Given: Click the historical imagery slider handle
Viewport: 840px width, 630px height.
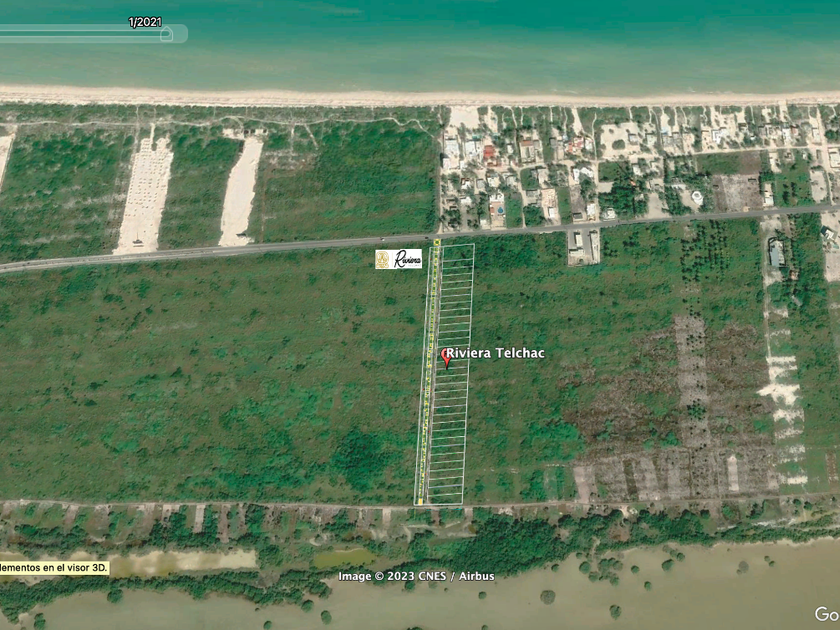Looking at the screenshot, I should tap(166, 34).
